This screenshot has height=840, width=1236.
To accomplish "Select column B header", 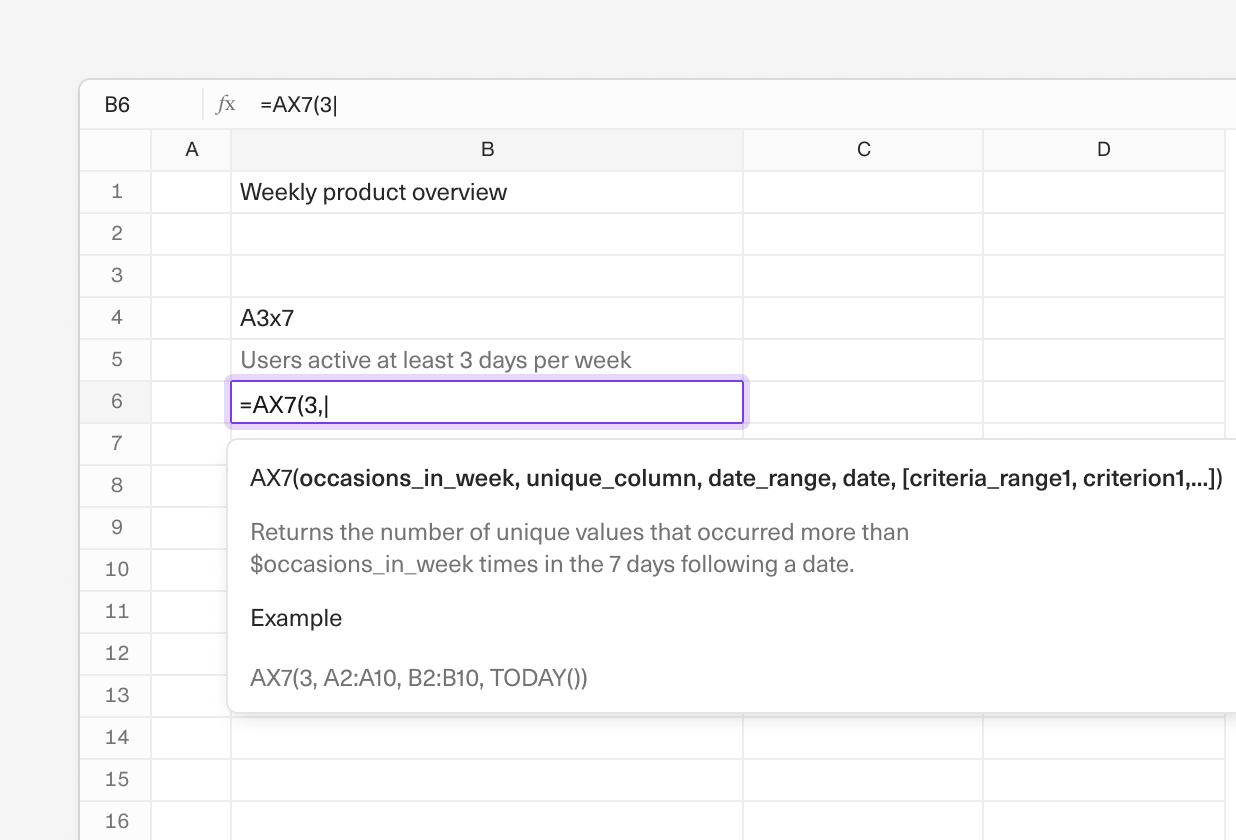I will click(x=487, y=149).
